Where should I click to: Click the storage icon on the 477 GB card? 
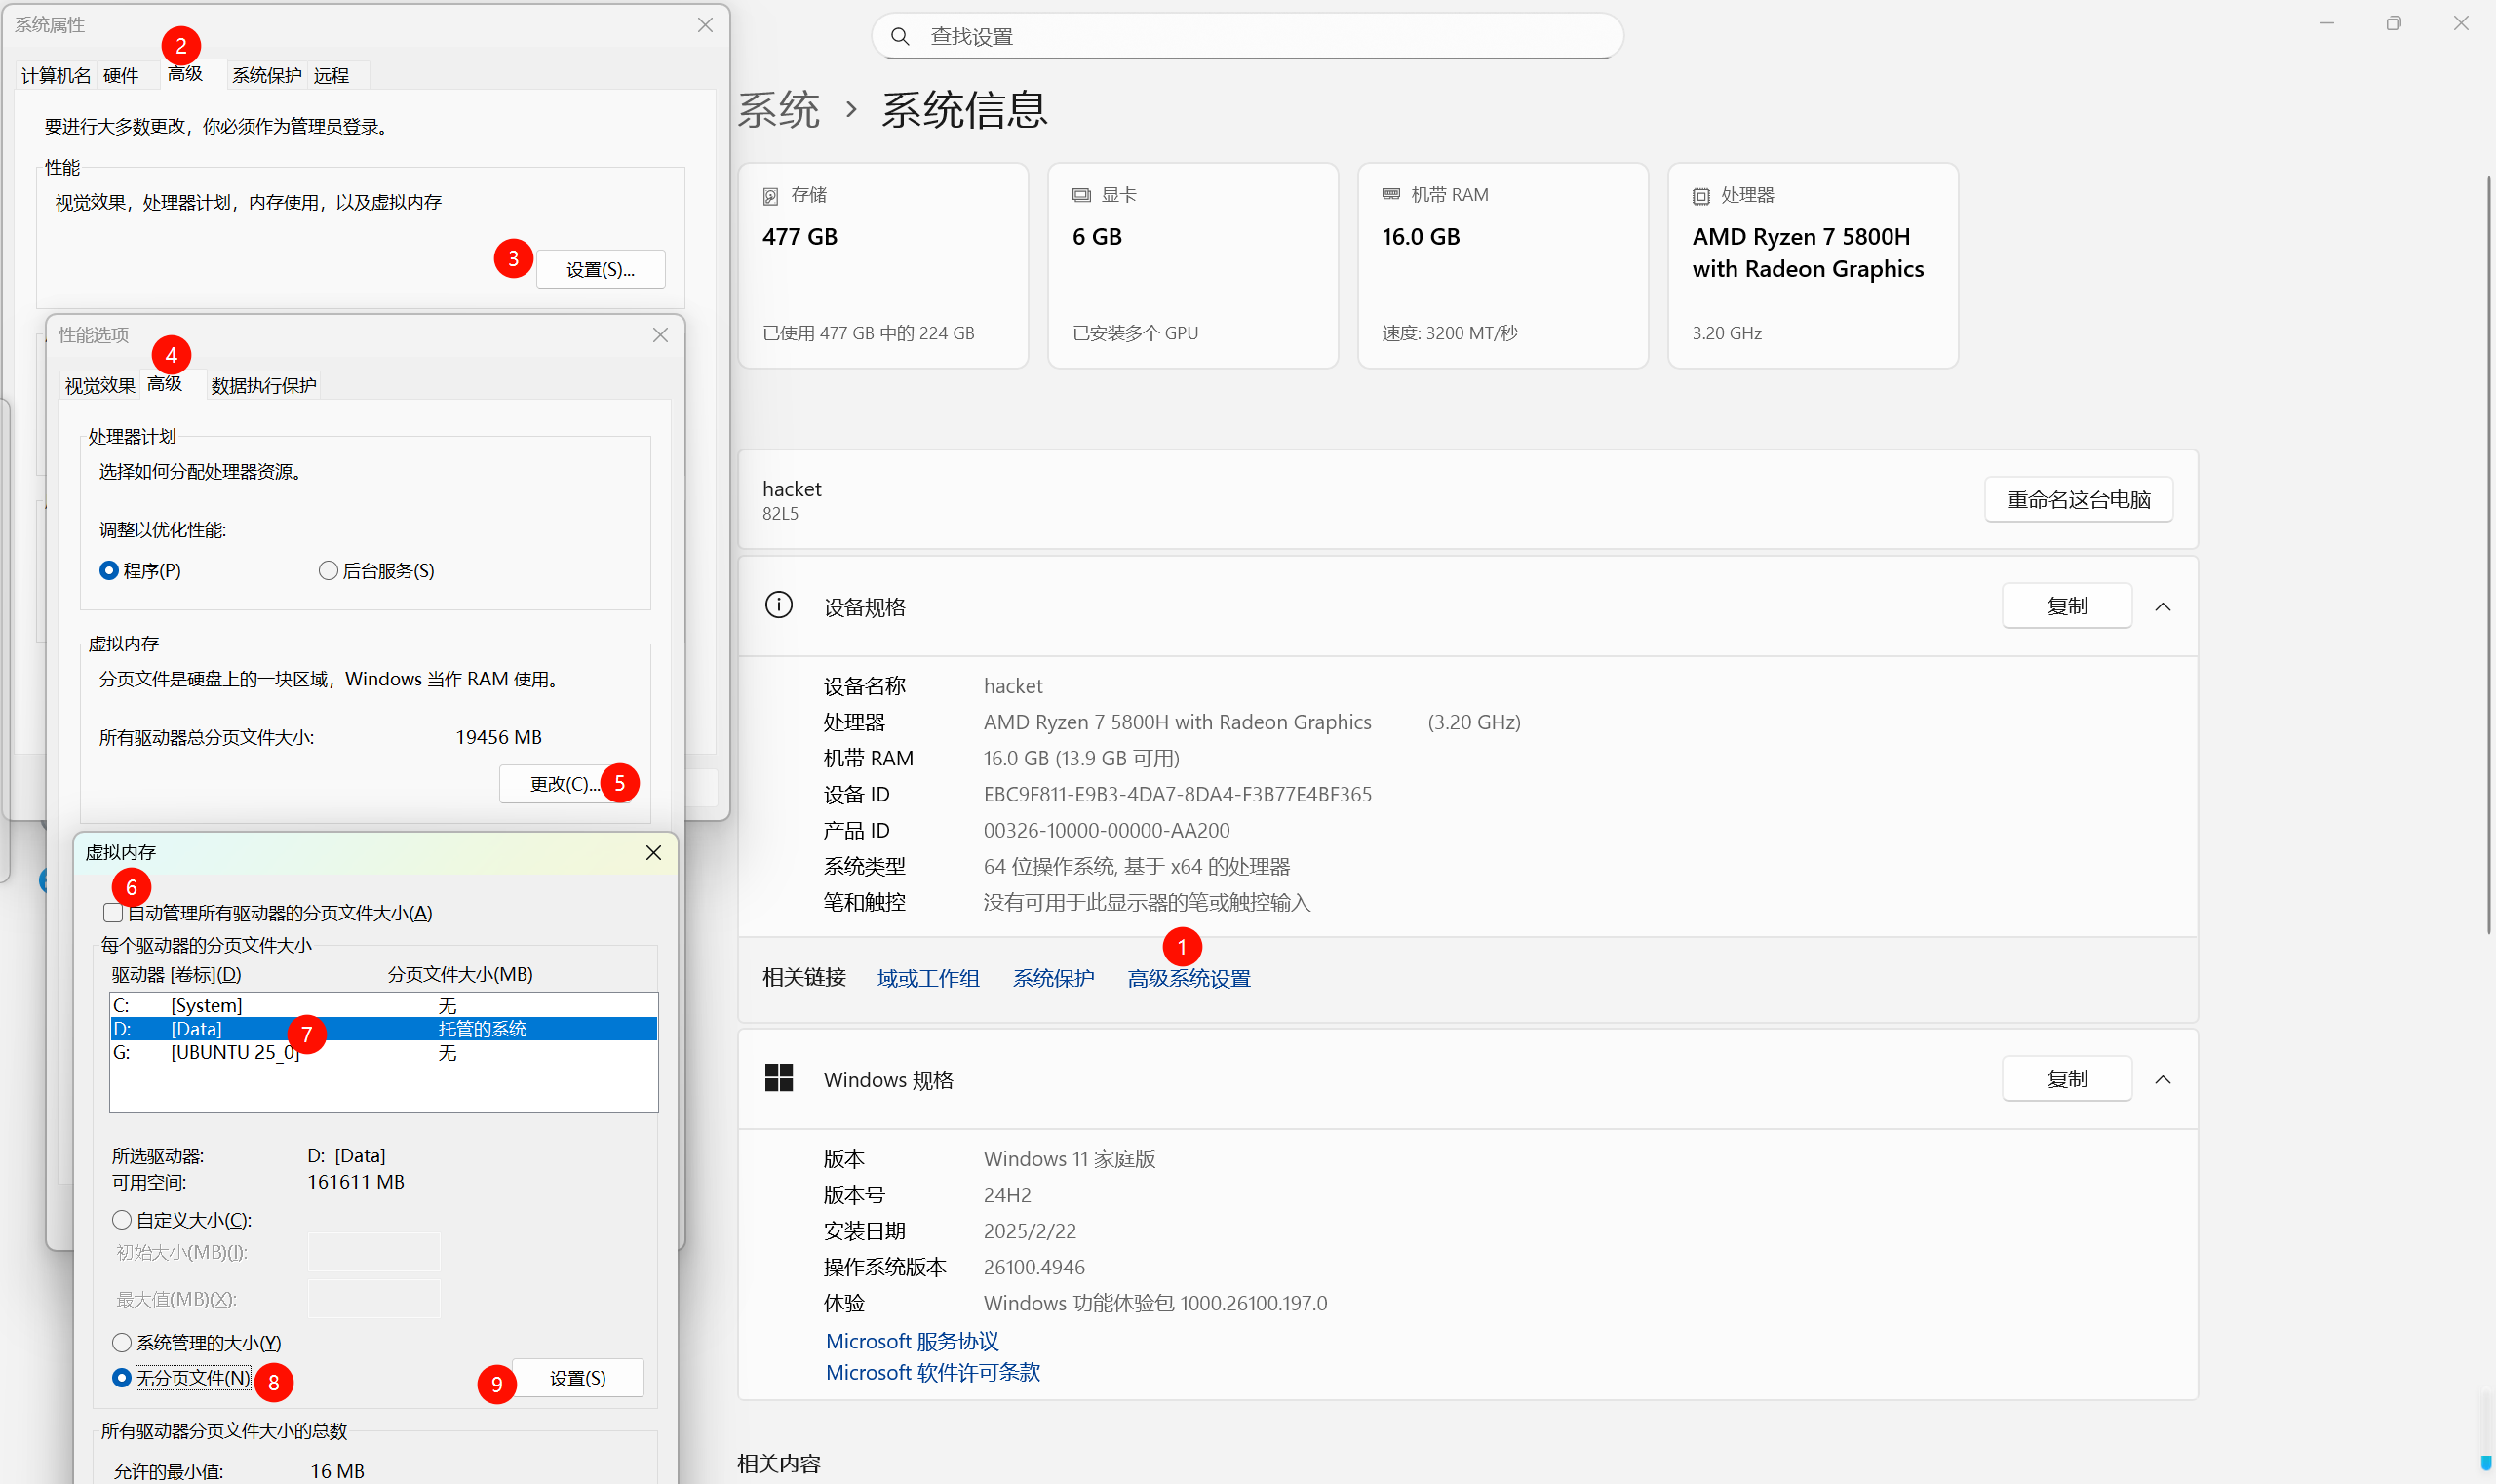(770, 196)
